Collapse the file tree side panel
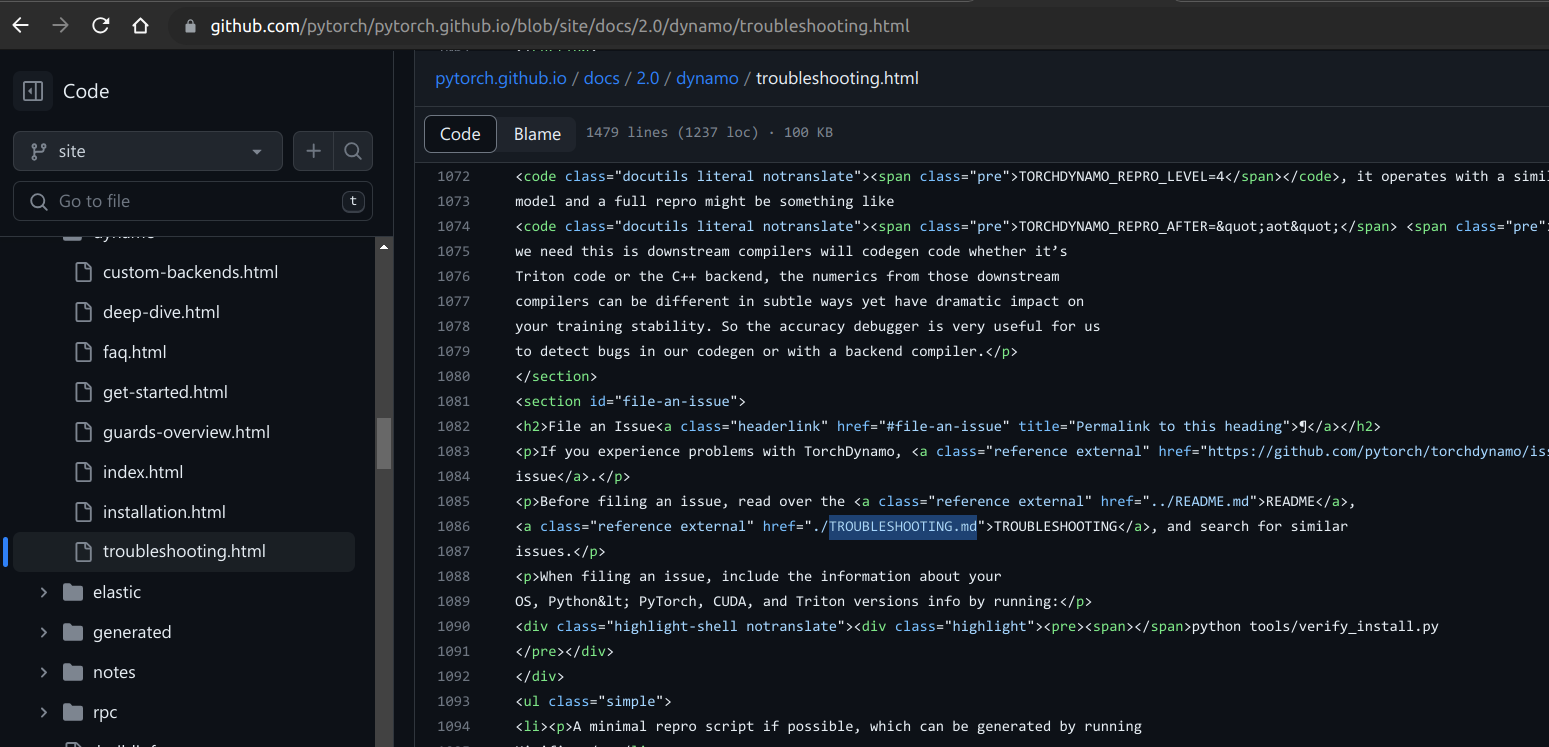Screen dimensions: 1549x747 [x=33, y=91]
